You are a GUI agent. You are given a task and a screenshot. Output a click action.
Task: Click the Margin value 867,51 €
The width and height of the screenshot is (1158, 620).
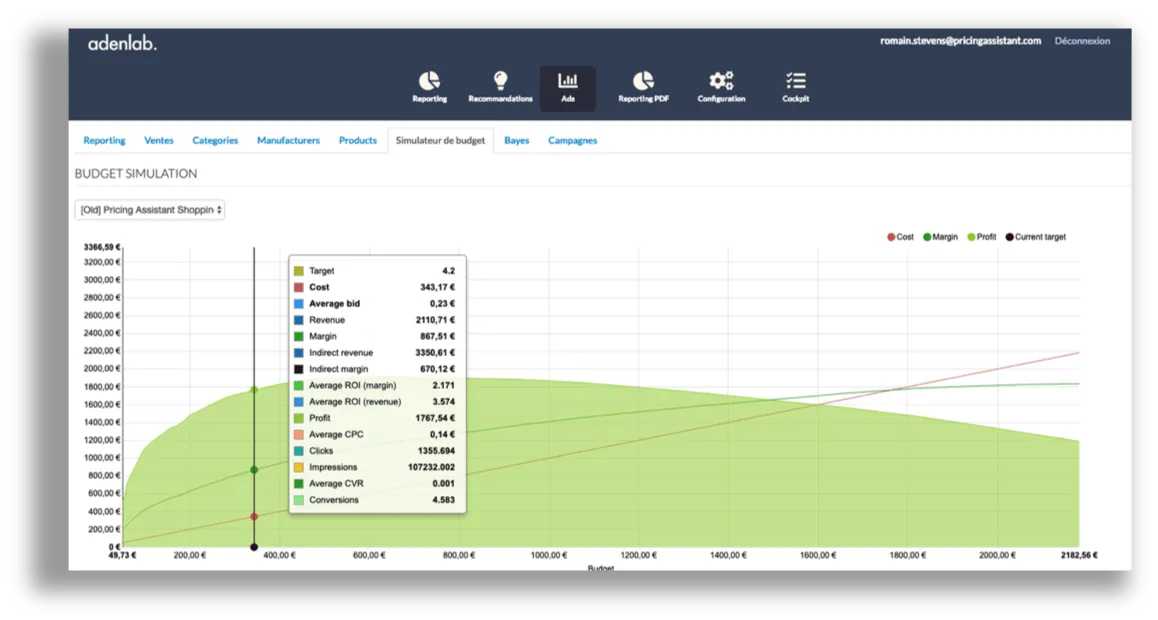(x=438, y=337)
